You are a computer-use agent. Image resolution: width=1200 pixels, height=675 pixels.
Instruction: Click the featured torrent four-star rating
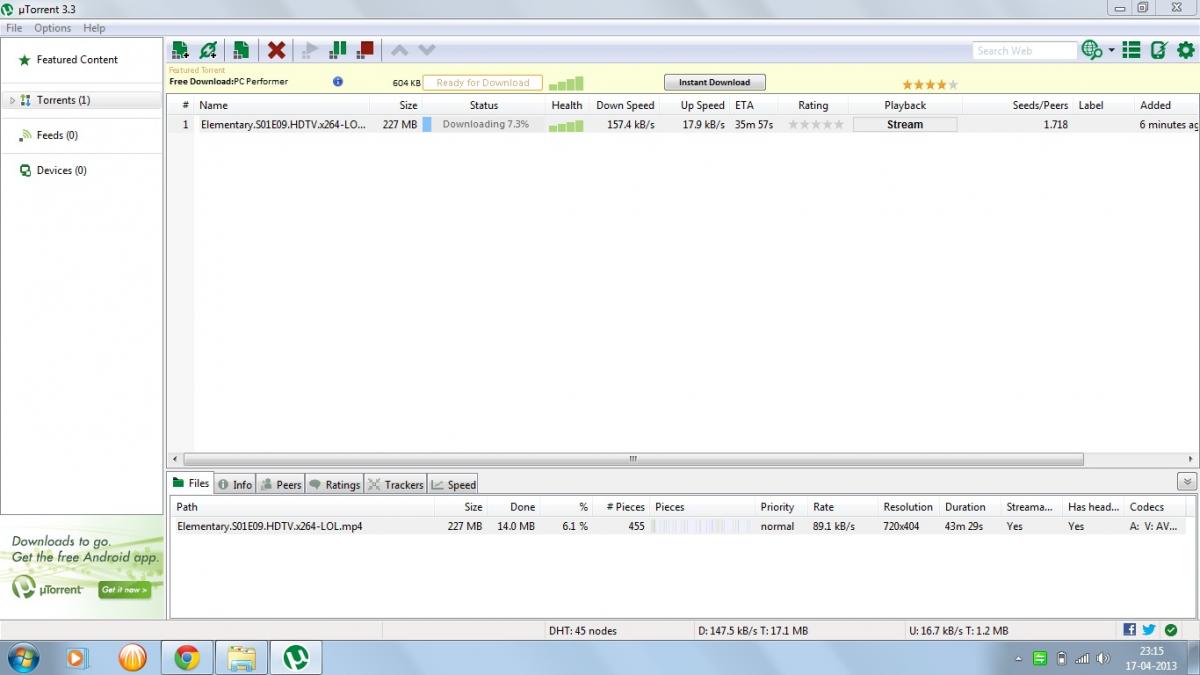pyautogui.click(x=930, y=85)
